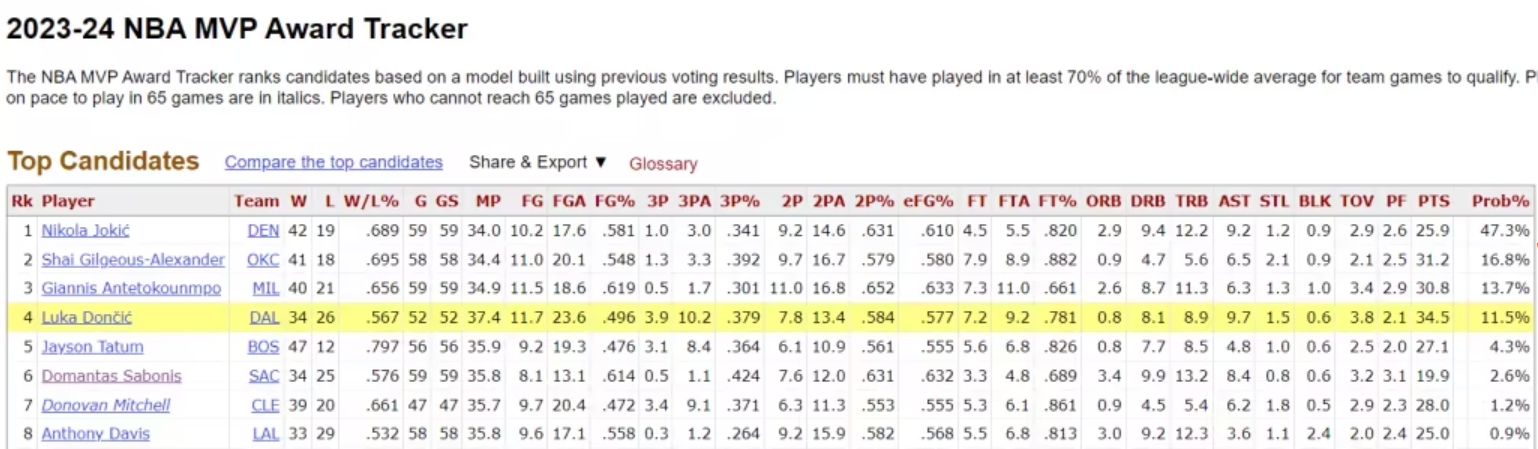Open Nikola Jokić player page
The width and height of the screenshot is (1538, 449).
click(x=86, y=230)
